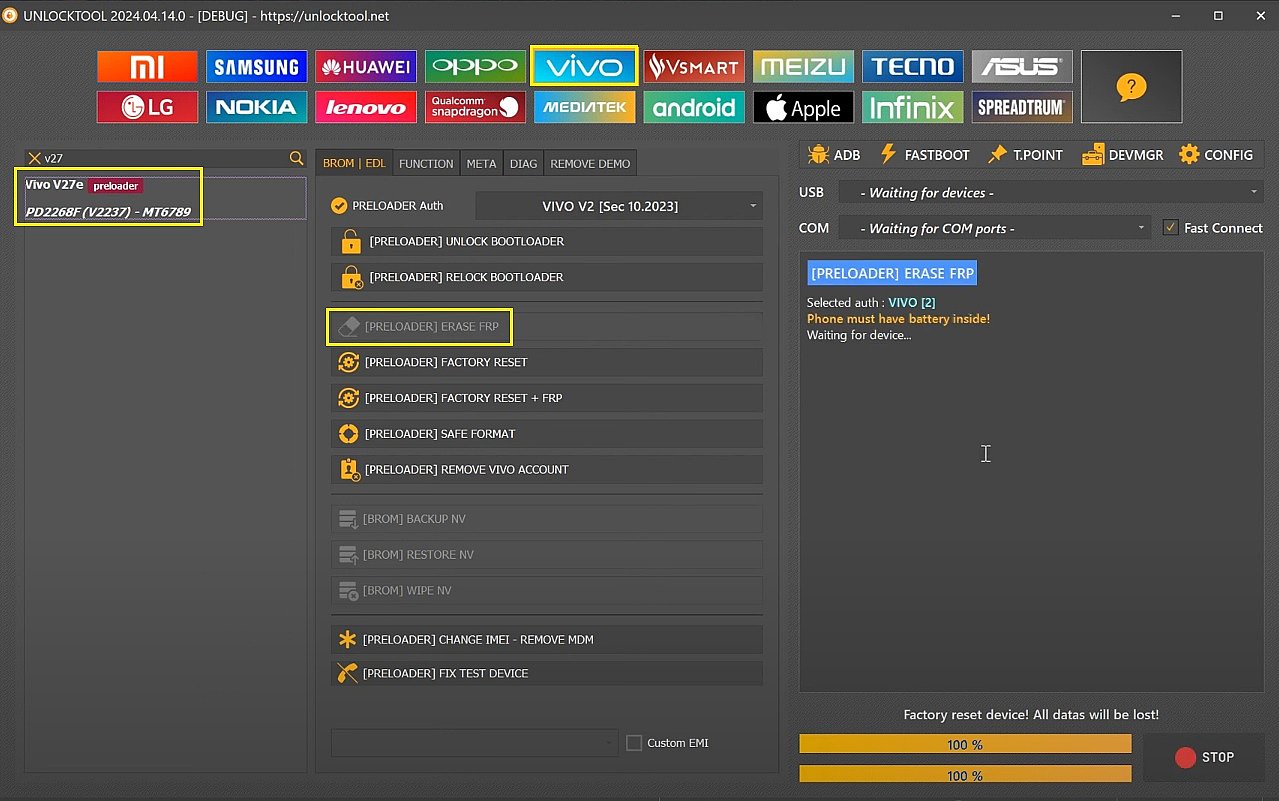The width and height of the screenshot is (1279, 801).
Task: Open the DEVMGR device manager
Action: click(x=1122, y=155)
